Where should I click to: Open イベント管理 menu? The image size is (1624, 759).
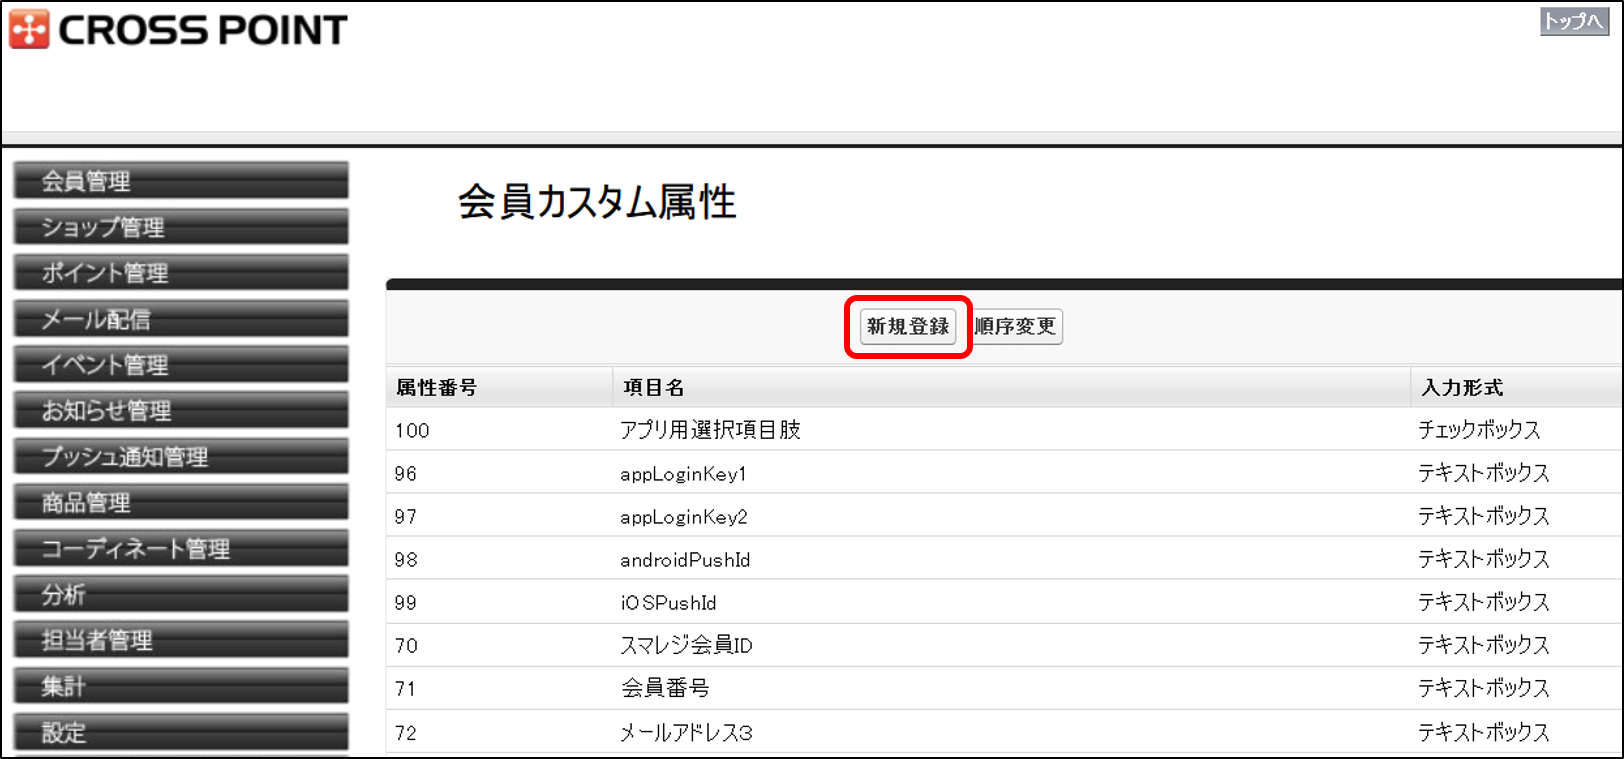pos(181,365)
